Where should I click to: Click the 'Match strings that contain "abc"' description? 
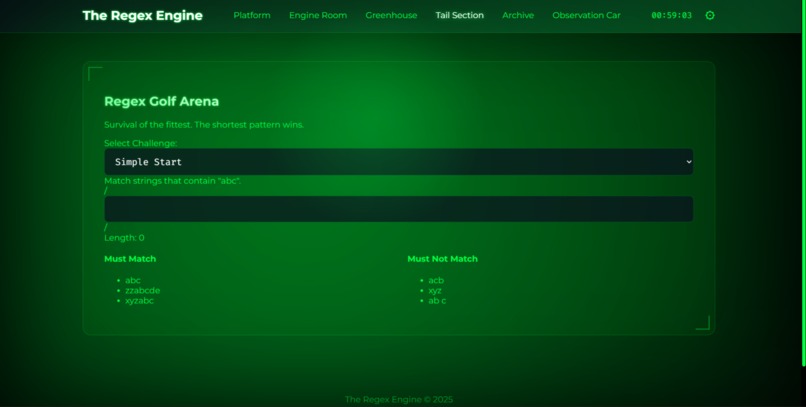pos(173,181)
